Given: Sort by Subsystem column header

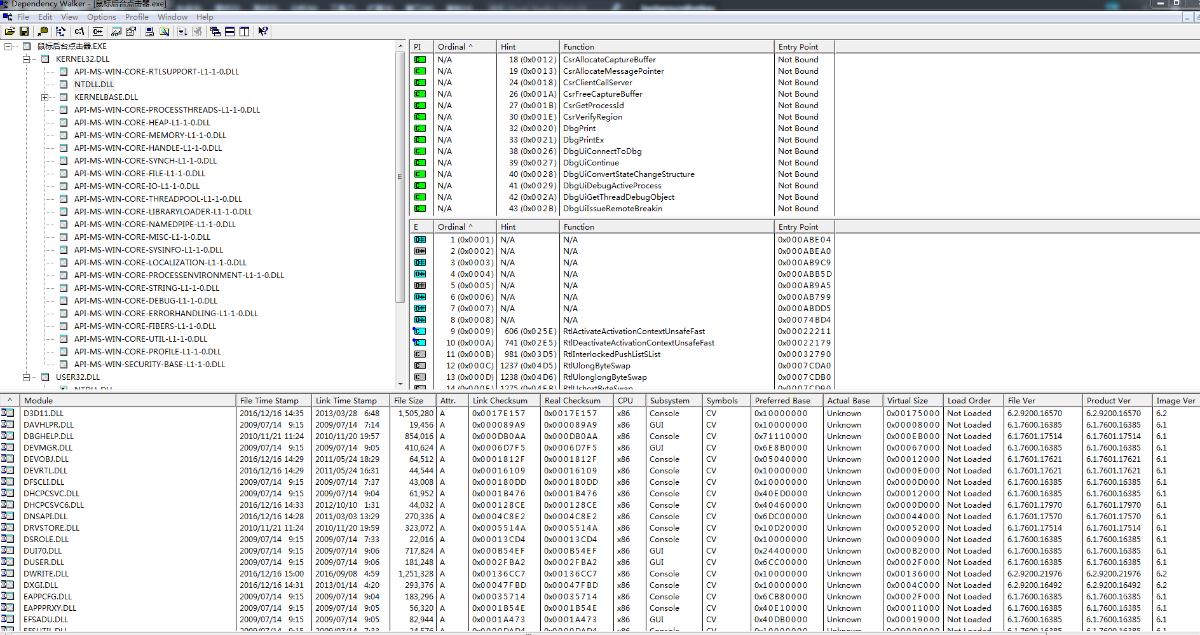Looking at the screenshot, I should click(x=673, y=401).
